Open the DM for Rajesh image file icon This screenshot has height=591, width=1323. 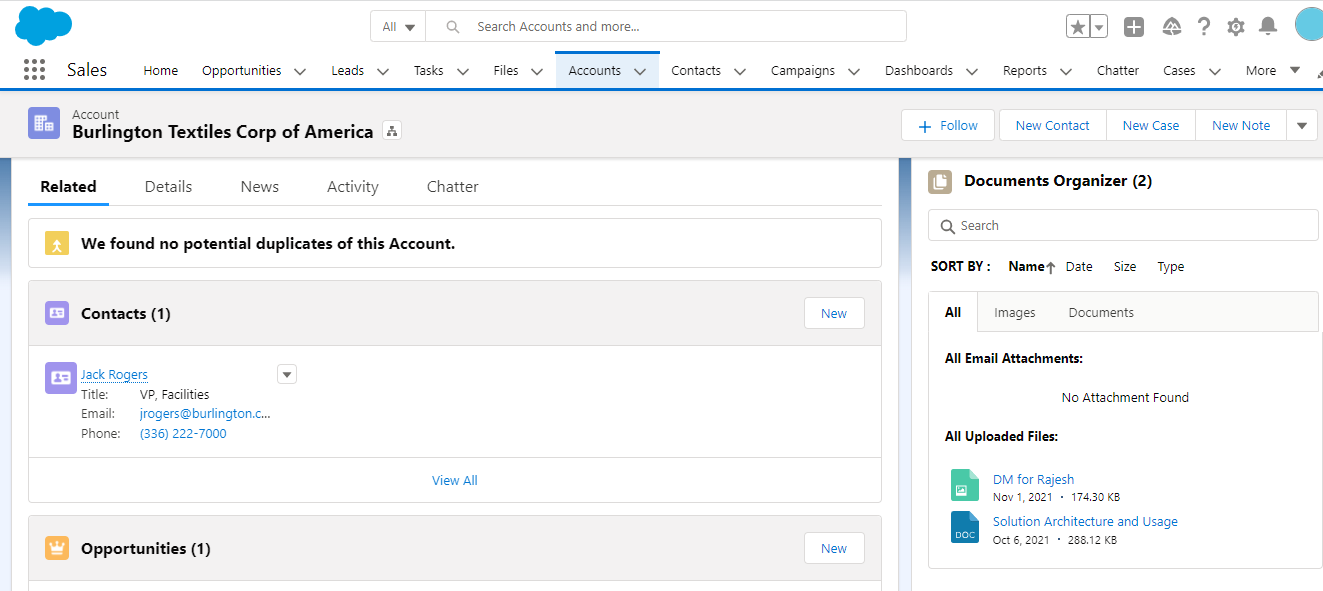coord(964,485)
